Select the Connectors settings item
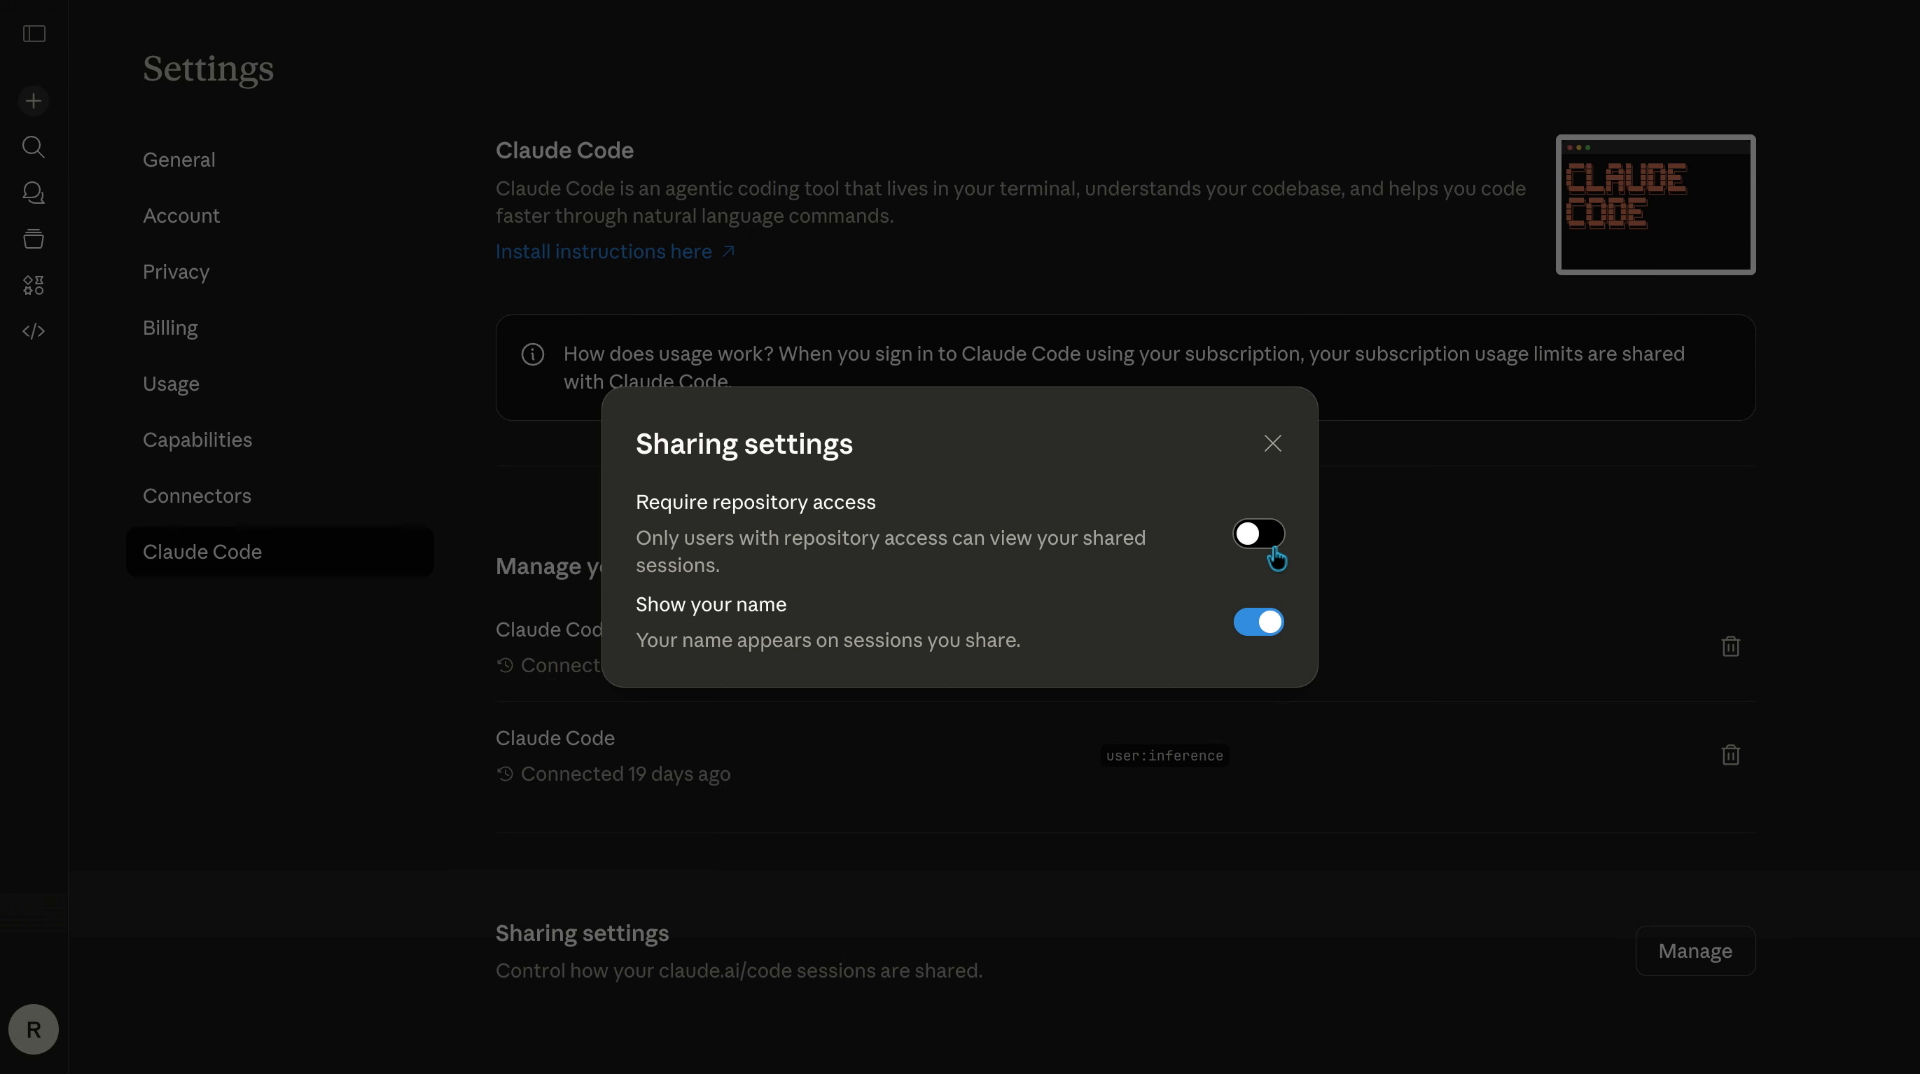Viewport: 1920px width, 1074px height. click(197, 496)
